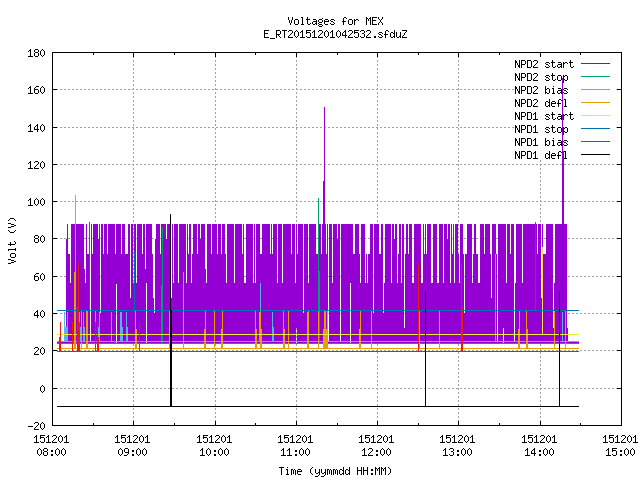Click the NPD1 stop legend label
The height and width of the screenshot is (480, 640).
541,129
